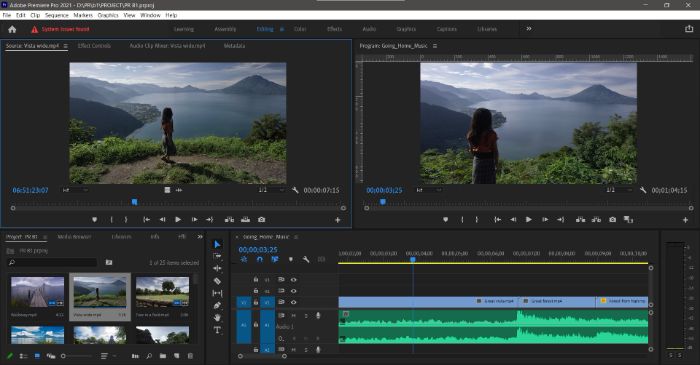Image resolution: width=700 pixels, height=365 pixels.
Task: Open Source monitor zoom level dropdown
Action: (75, 190)
